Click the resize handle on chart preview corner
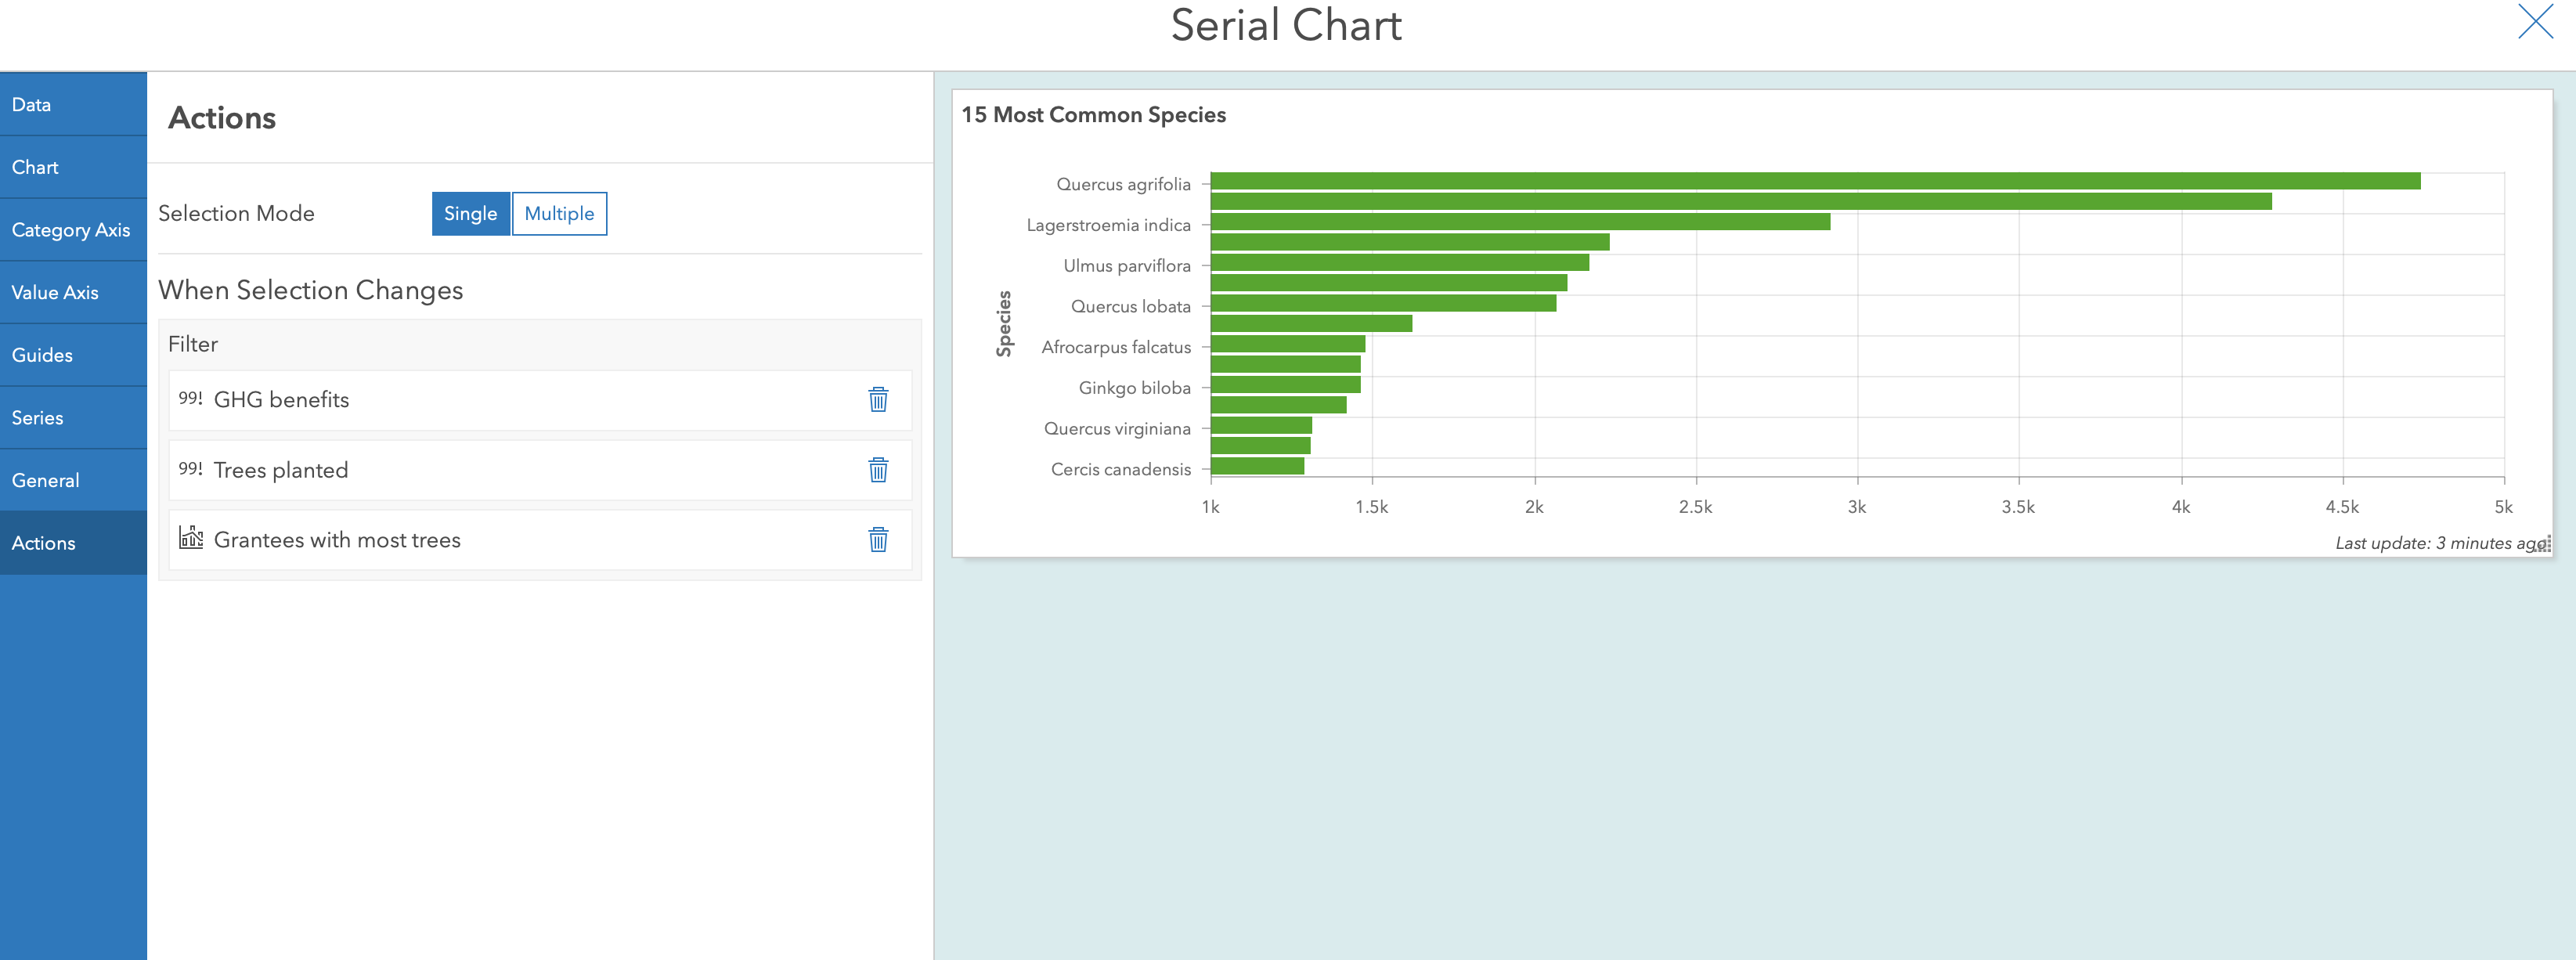Screen dimensions: 2576x960 [2543, 543]
